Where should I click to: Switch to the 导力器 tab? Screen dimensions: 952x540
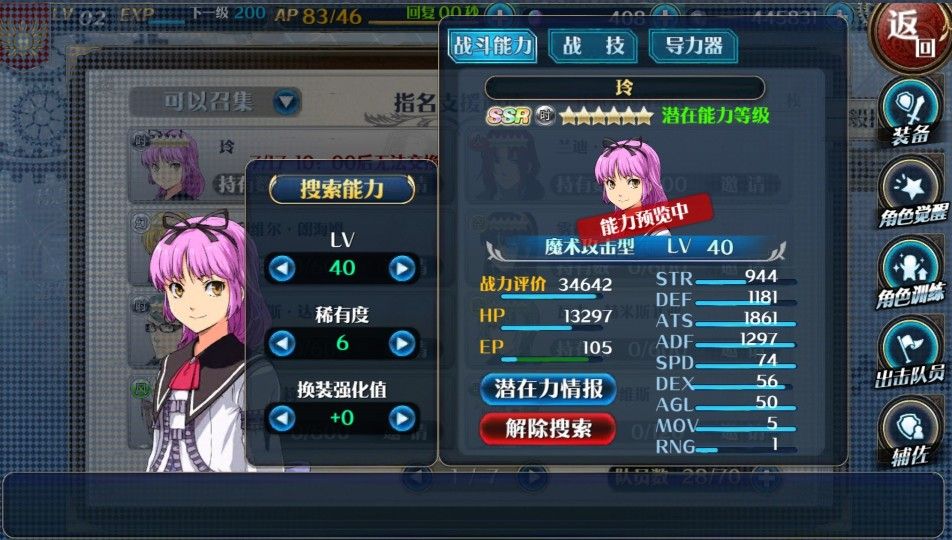[693, 46]
